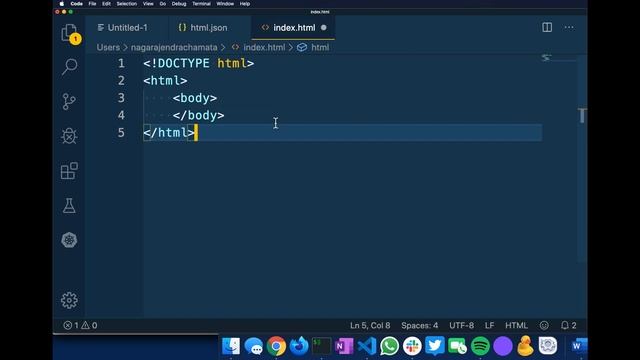
Task: Select the index.html editor tab
Action: [x=293, y=28]
